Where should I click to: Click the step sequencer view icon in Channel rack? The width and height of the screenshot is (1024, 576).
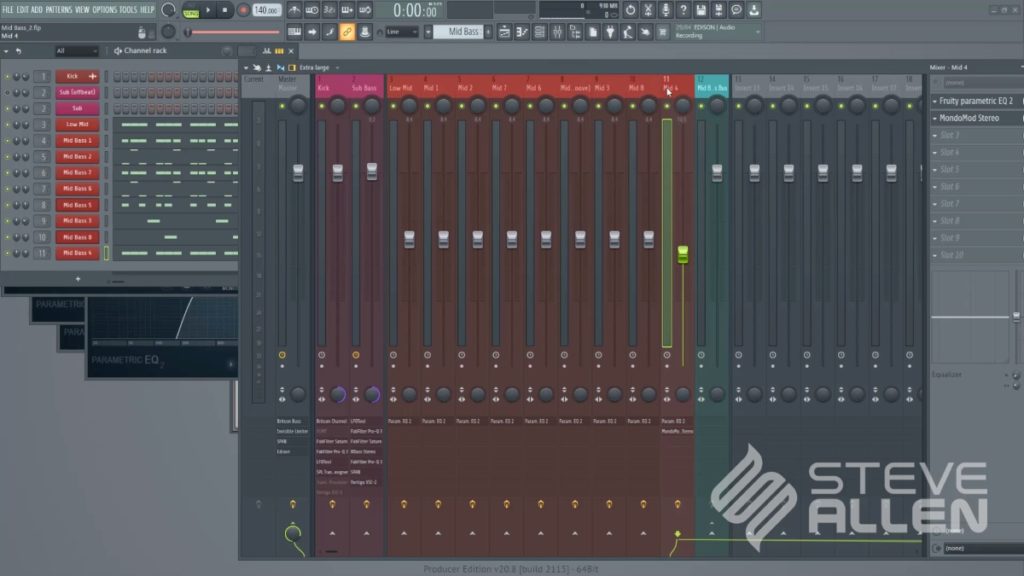280,51
